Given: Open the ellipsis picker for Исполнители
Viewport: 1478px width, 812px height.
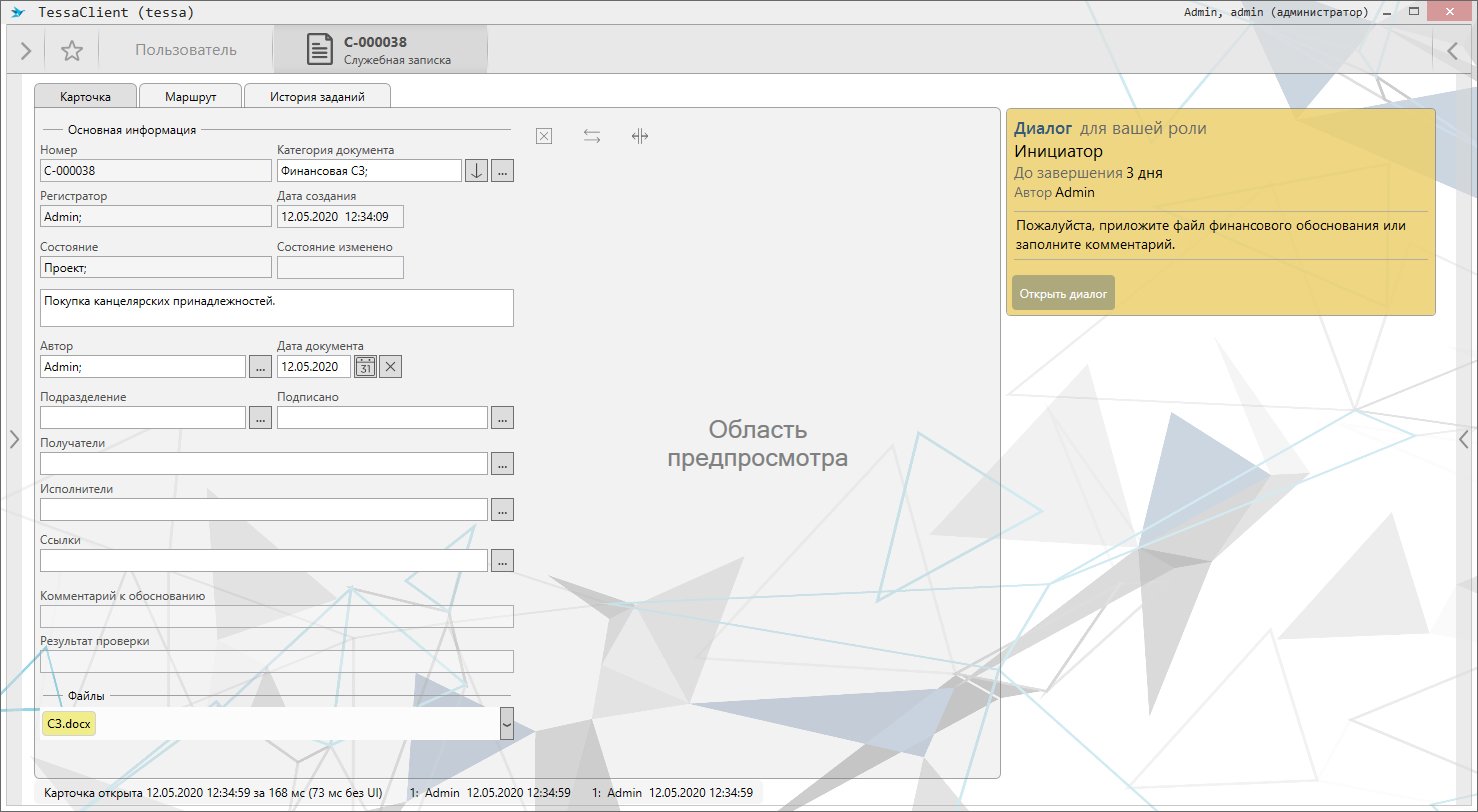Looking at the screenshot, I should [503, 510].
